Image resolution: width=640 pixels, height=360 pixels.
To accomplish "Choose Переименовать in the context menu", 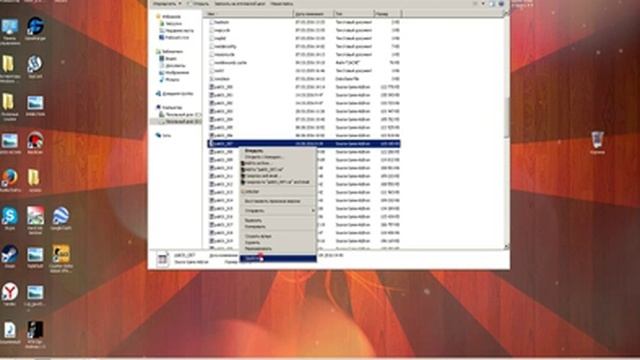I will (278, 249).
